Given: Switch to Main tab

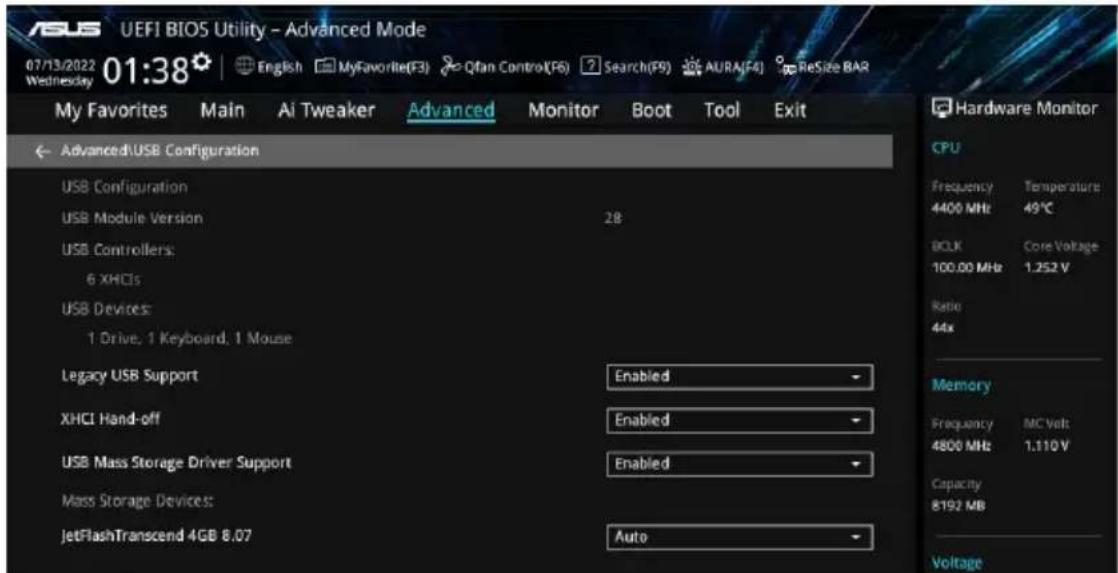Looking at the screenshot, I should 222,110.
